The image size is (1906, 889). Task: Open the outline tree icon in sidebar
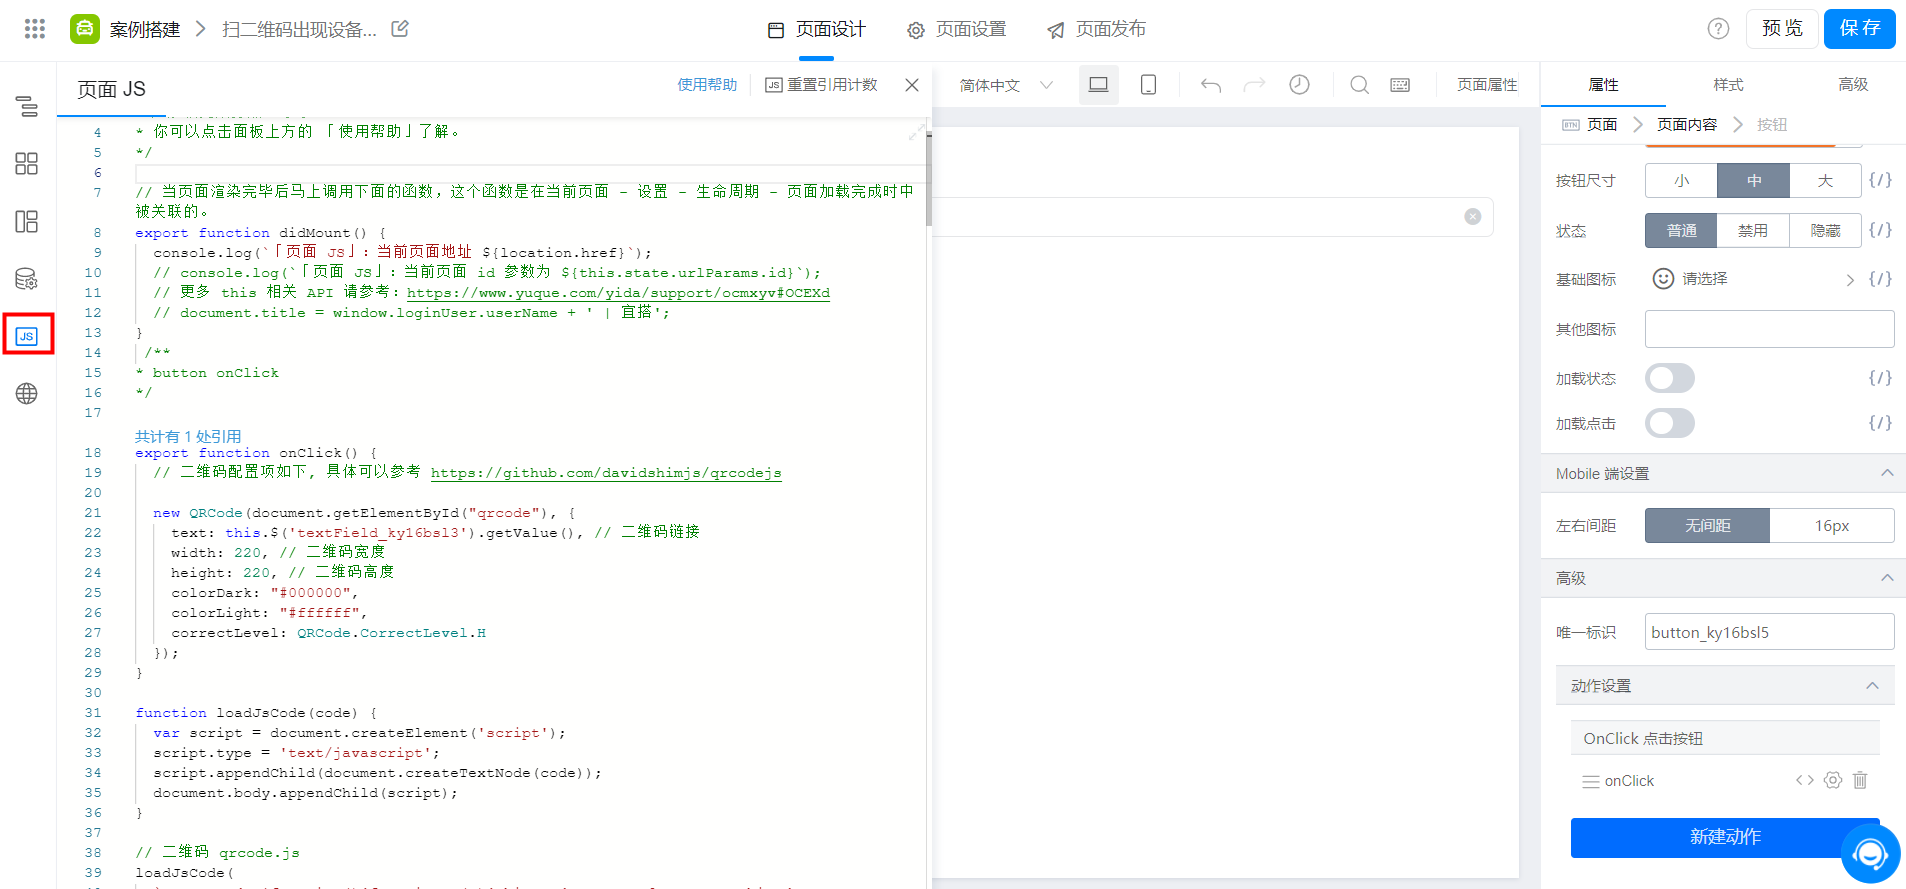coord(27,106)
